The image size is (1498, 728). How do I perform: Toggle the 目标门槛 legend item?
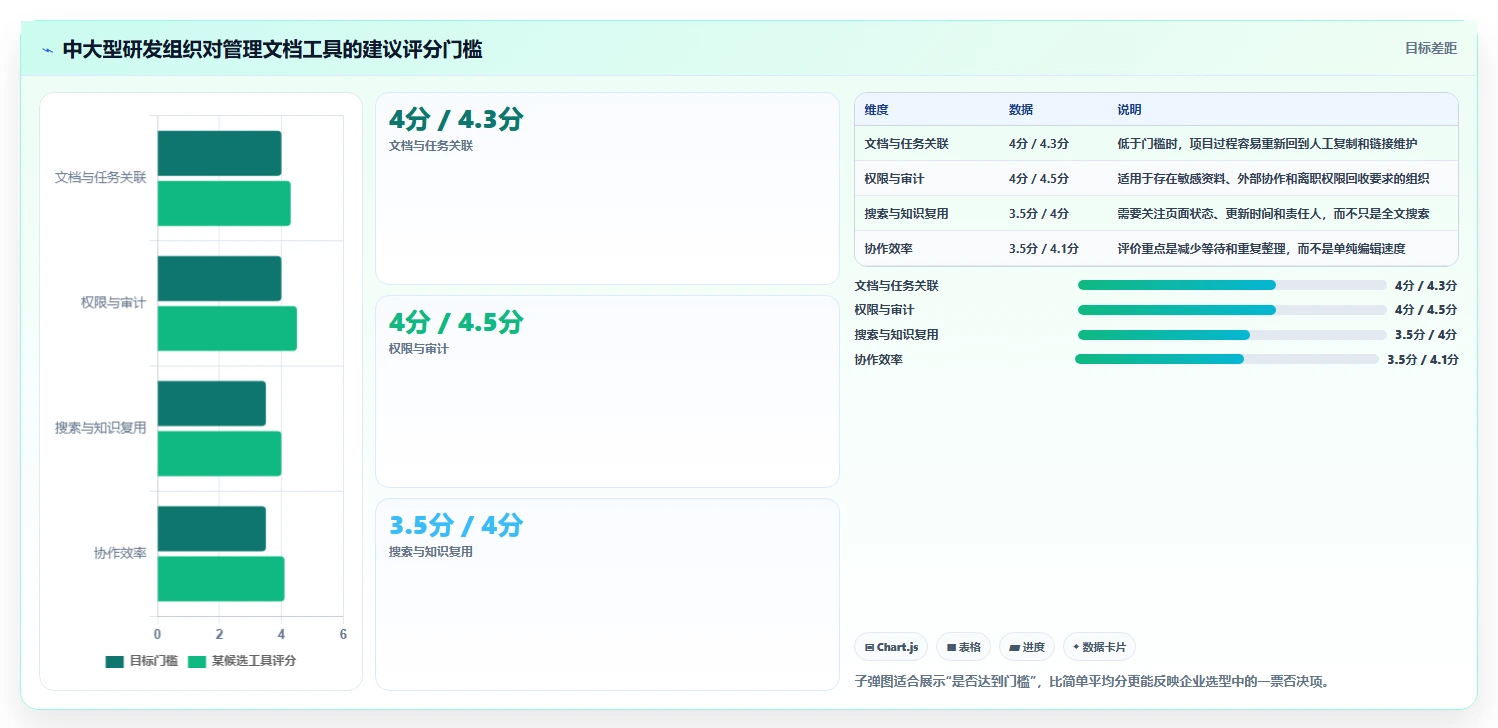pyautogui.click(x=141, y=661)
